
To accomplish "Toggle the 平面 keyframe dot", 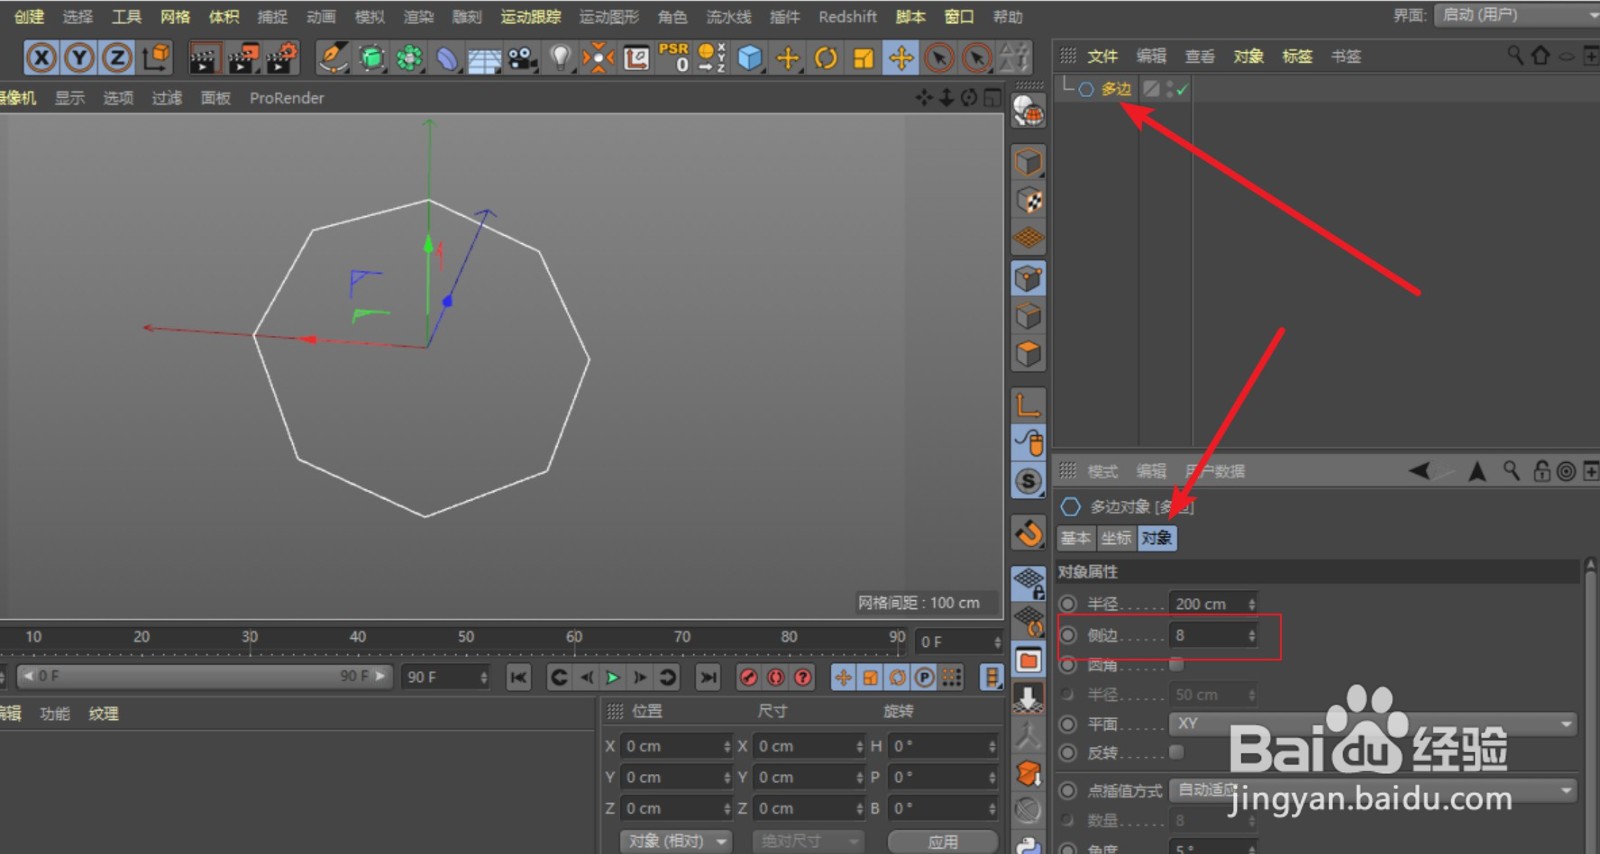I will tap(1069, 724).
